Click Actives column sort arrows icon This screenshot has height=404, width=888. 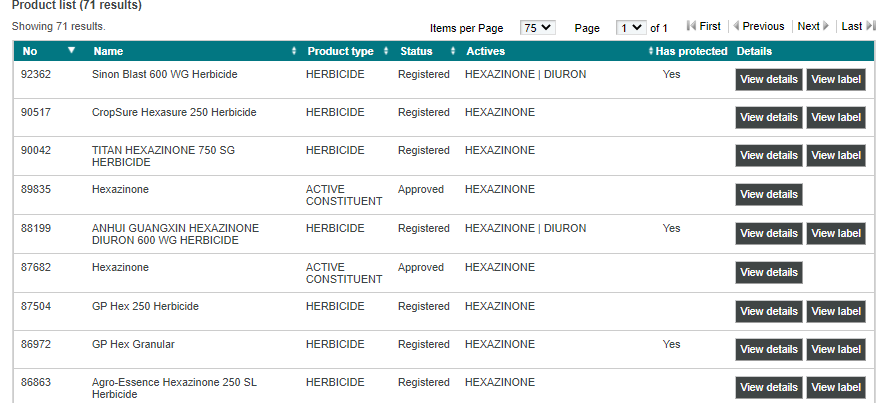click(651, 51)
